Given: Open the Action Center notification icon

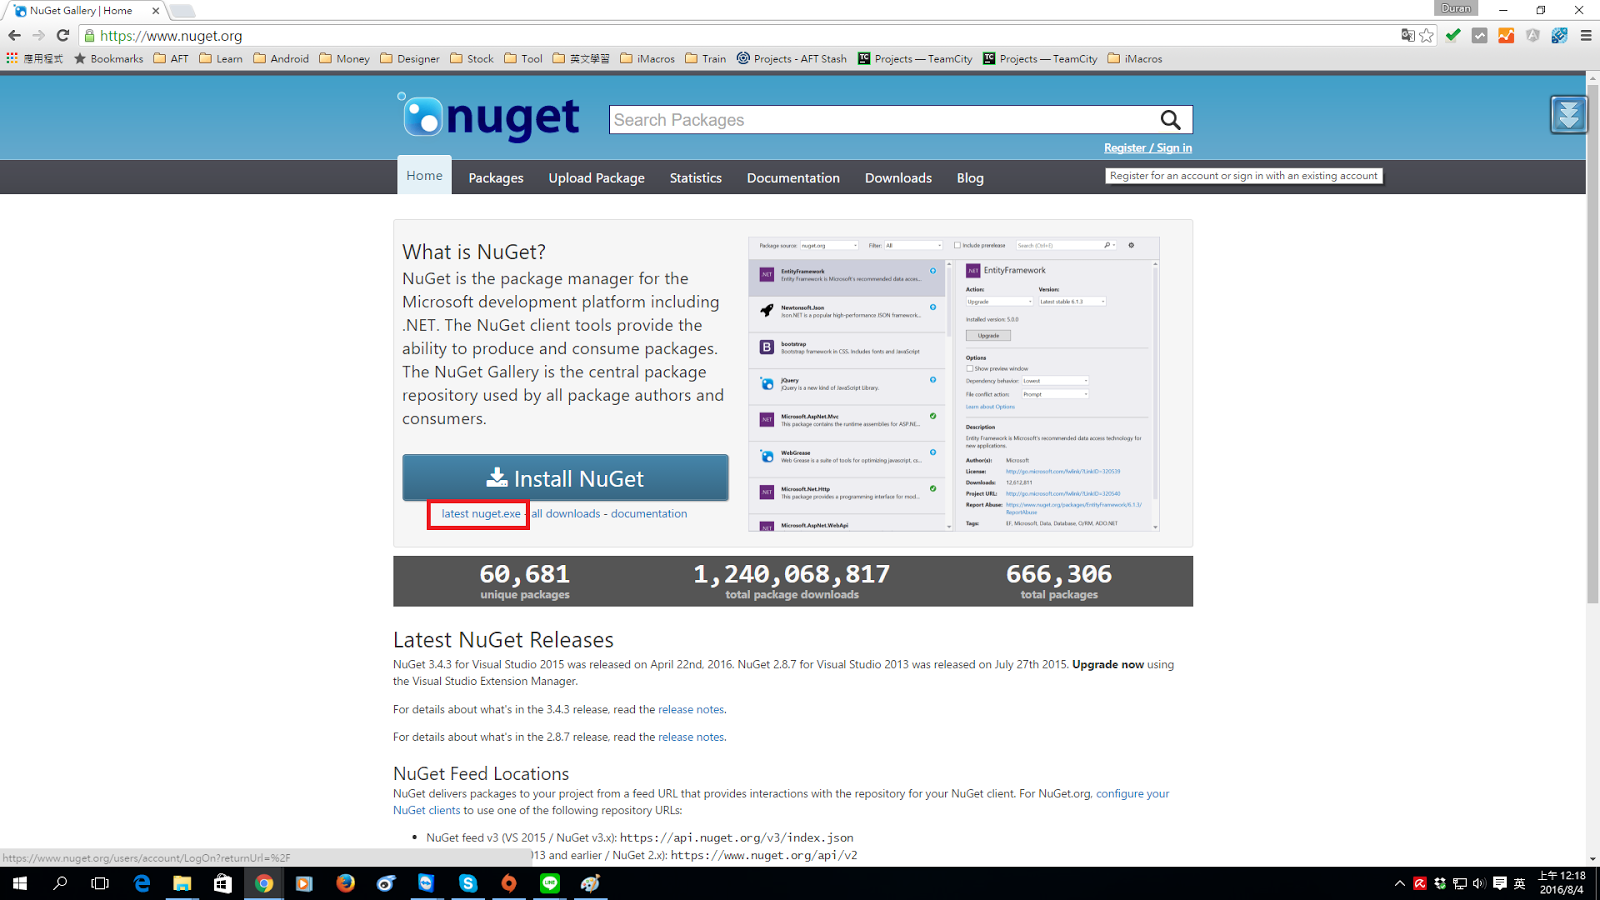Looking at the screenshot, I should [x=1500, y=883].
